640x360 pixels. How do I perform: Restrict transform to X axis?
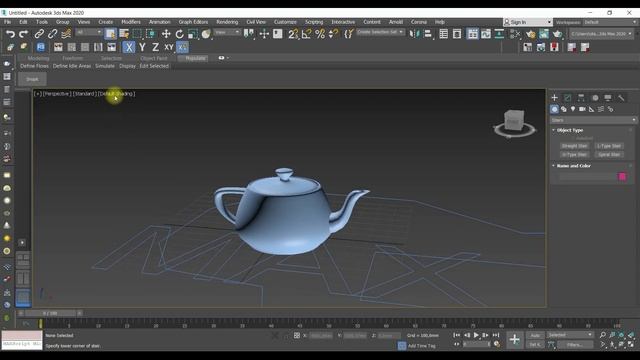[x=129, y=47]
